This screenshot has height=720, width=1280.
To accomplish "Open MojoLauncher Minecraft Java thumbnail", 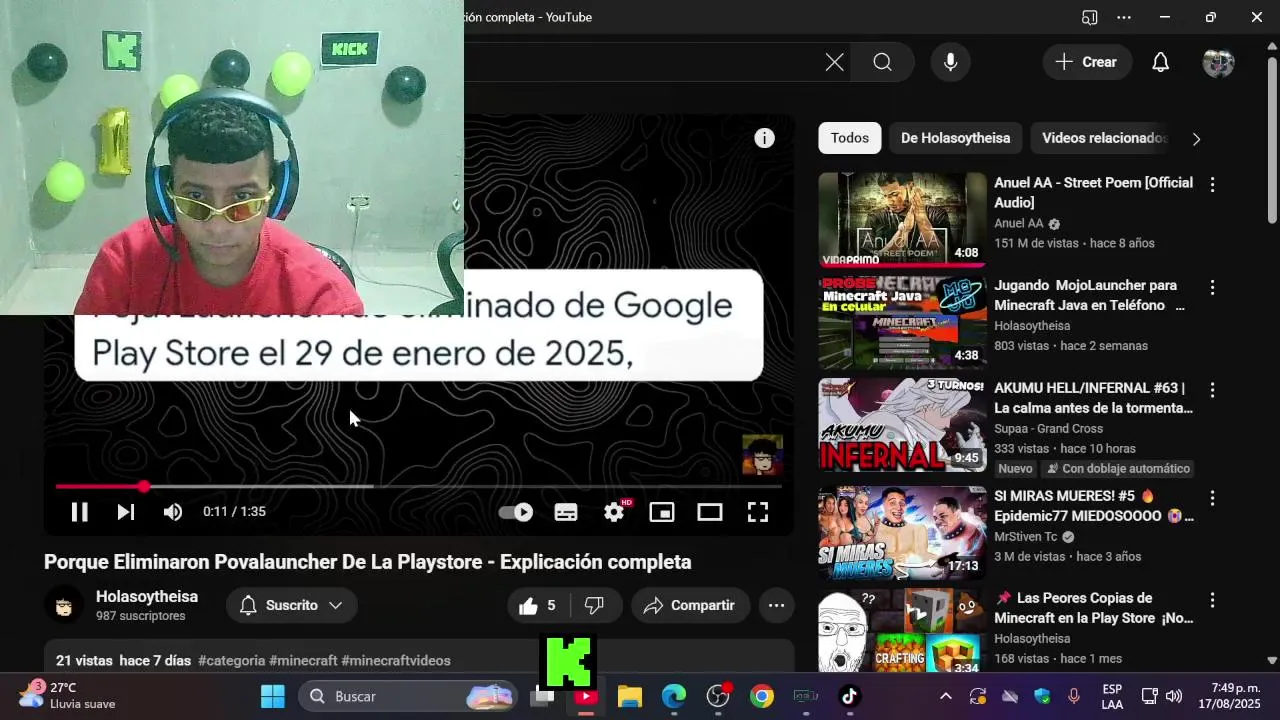I will pyautogui.click(x=902, y=322).
